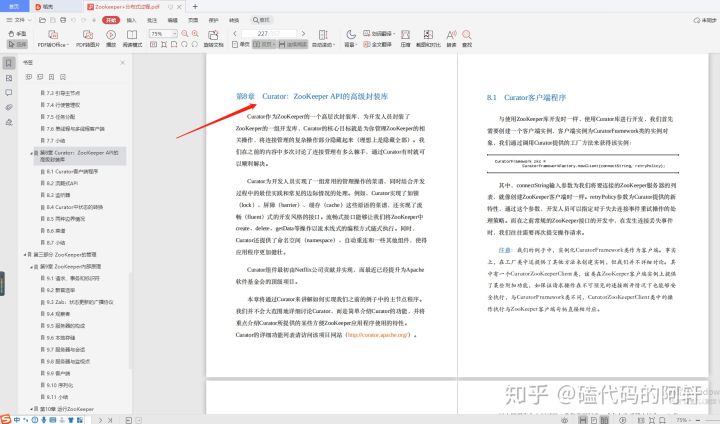Screen dimensions: 720x424
Task: Open the find tool in ribbon
Action: coord(467,39)
